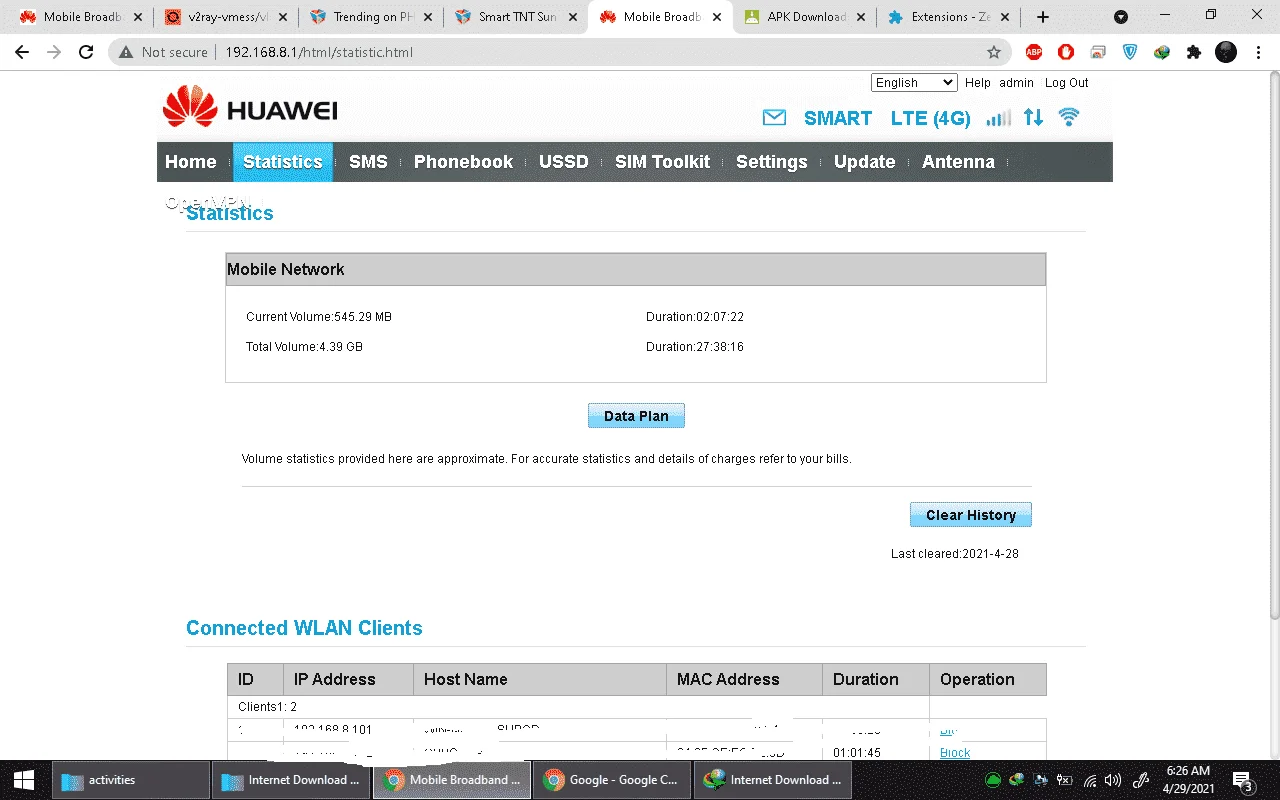Viewport: 1280px width, 800px height.
Task: Go back to the previous page
Action: tap(22, 52)
